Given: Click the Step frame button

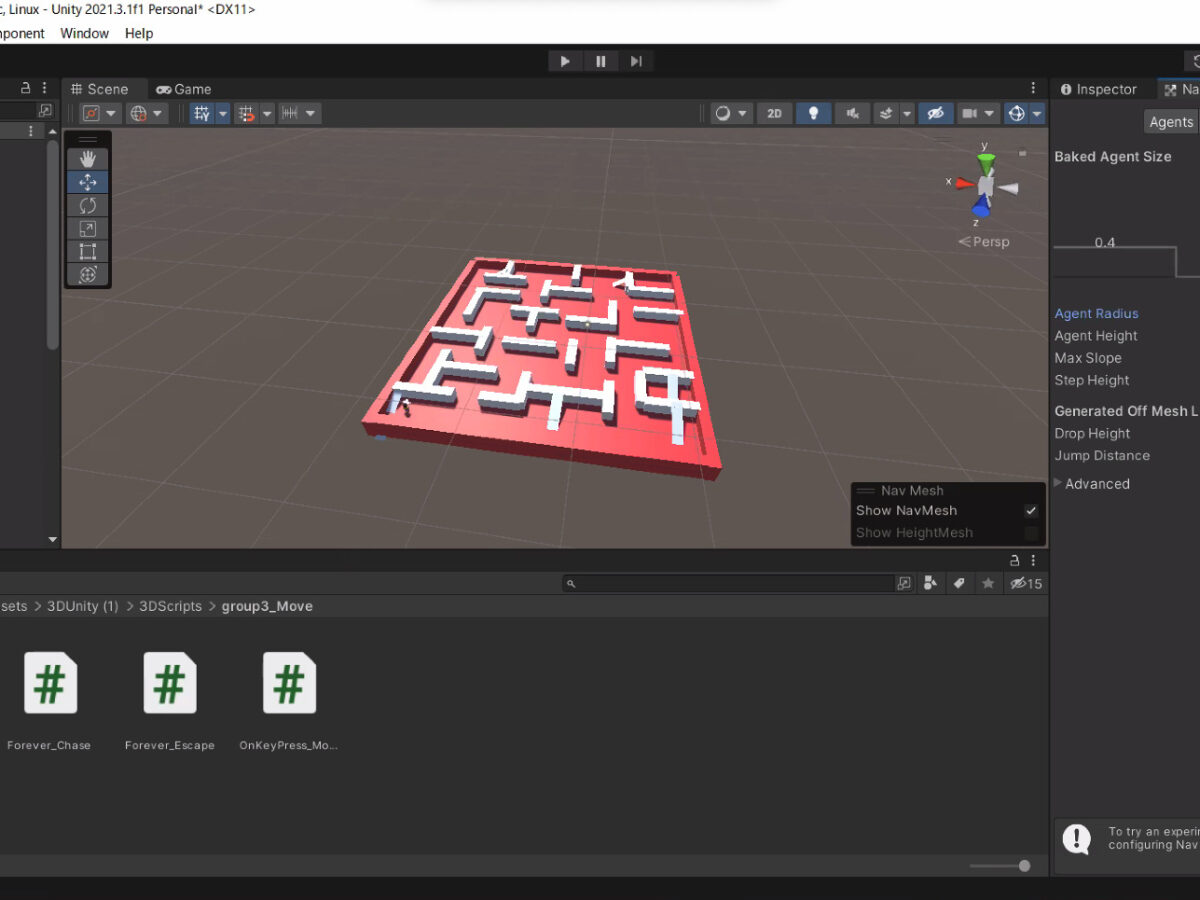Looking at the screenshot, I should [635, 61].
